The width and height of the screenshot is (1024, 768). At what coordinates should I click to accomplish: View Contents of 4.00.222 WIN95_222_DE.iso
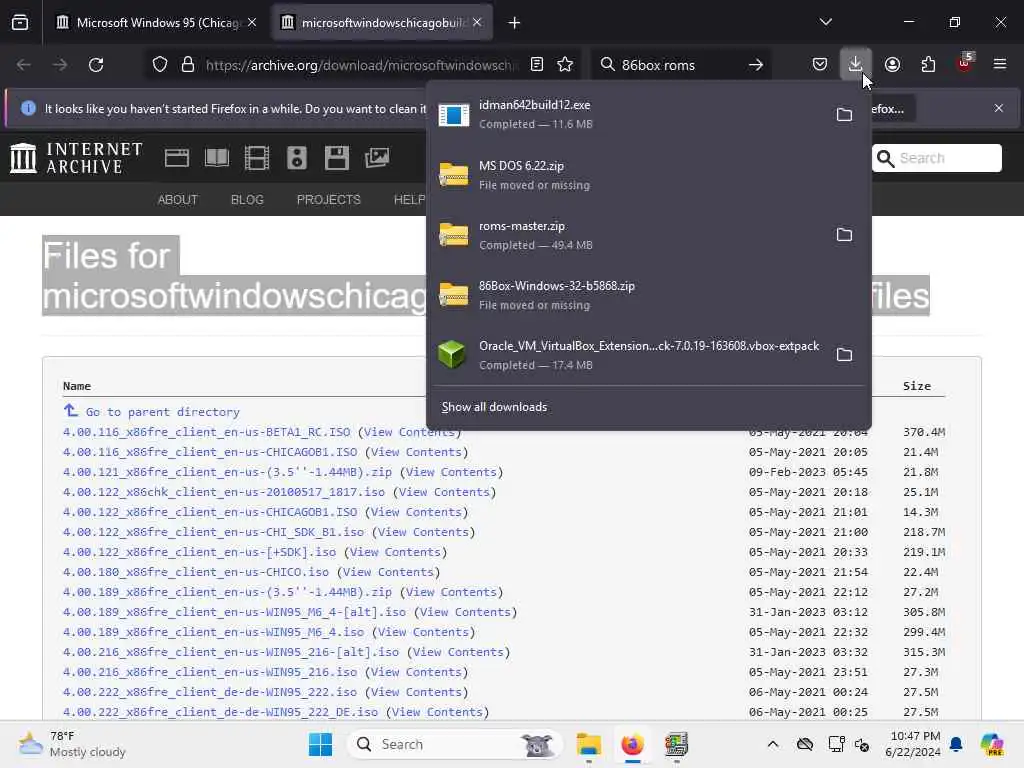click(x=437, y=712)
